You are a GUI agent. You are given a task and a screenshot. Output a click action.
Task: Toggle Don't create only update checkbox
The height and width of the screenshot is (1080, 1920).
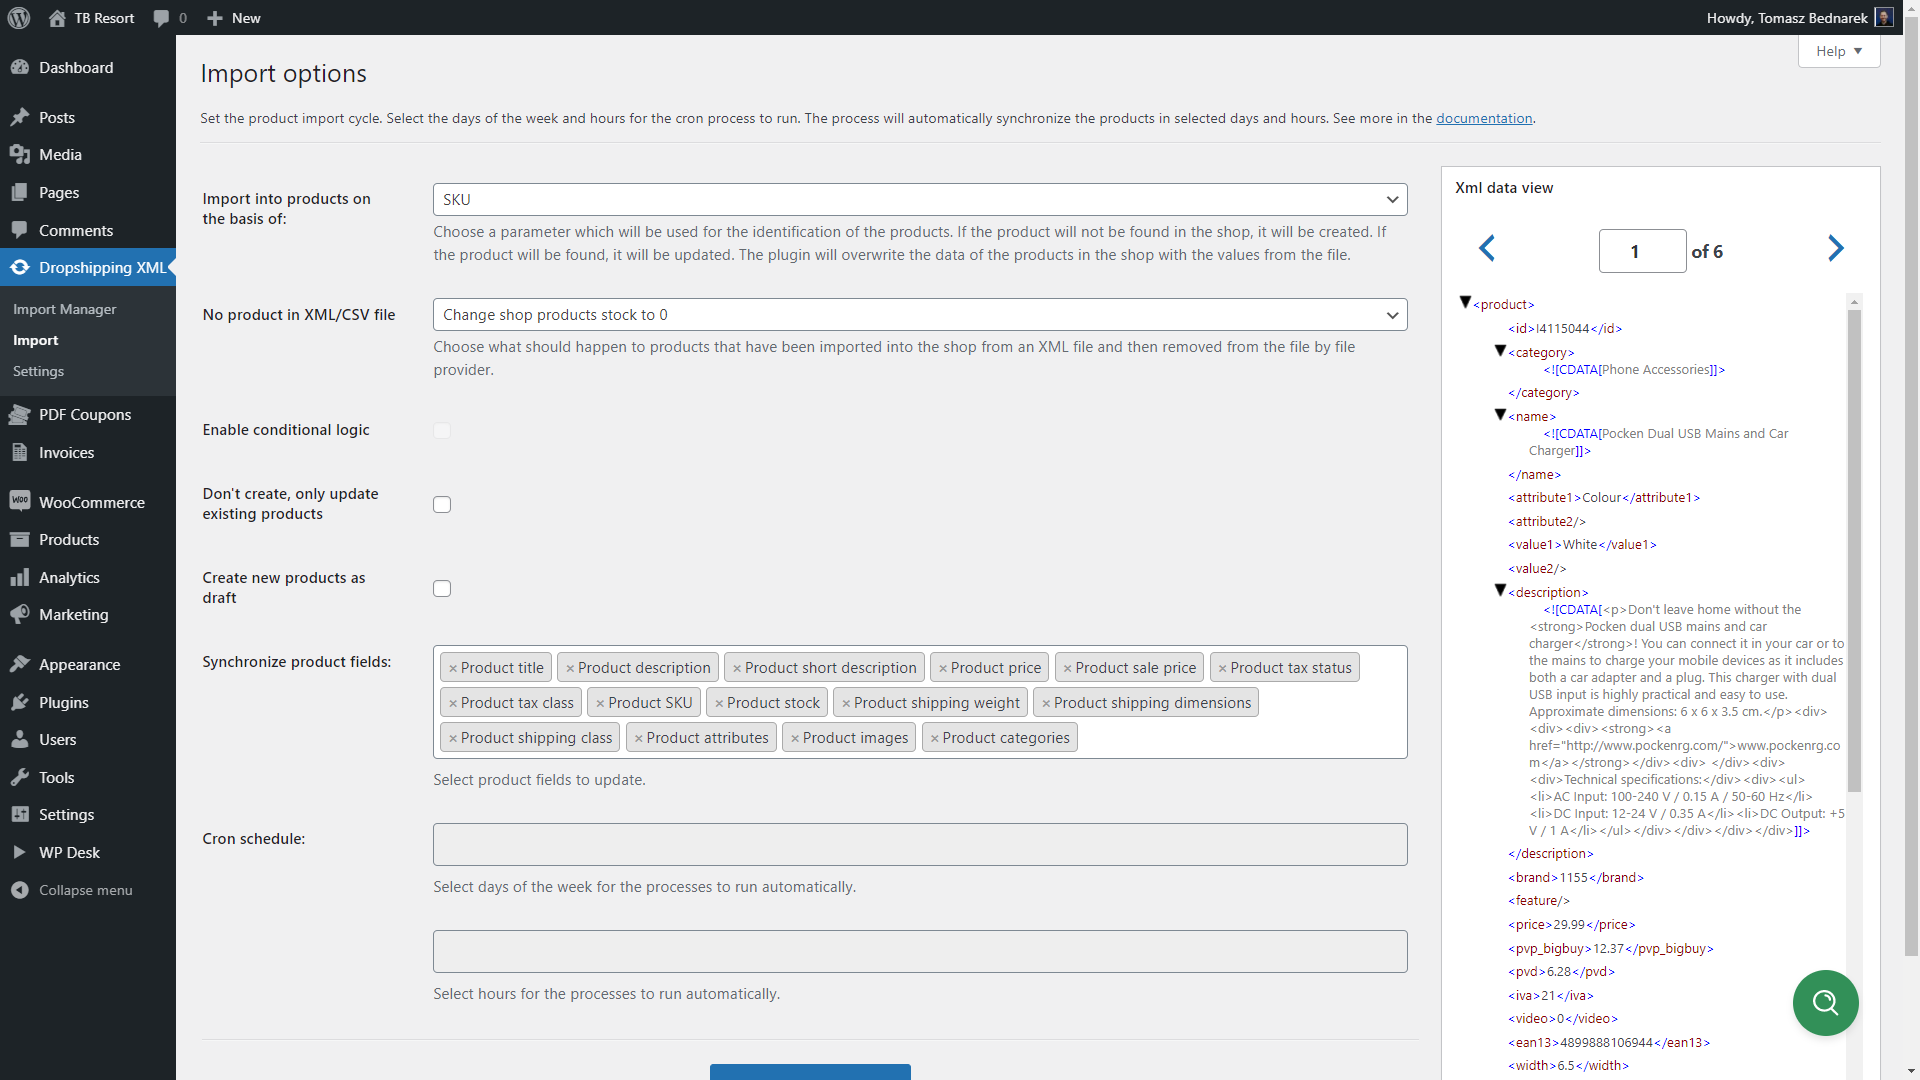coord(440,504)
